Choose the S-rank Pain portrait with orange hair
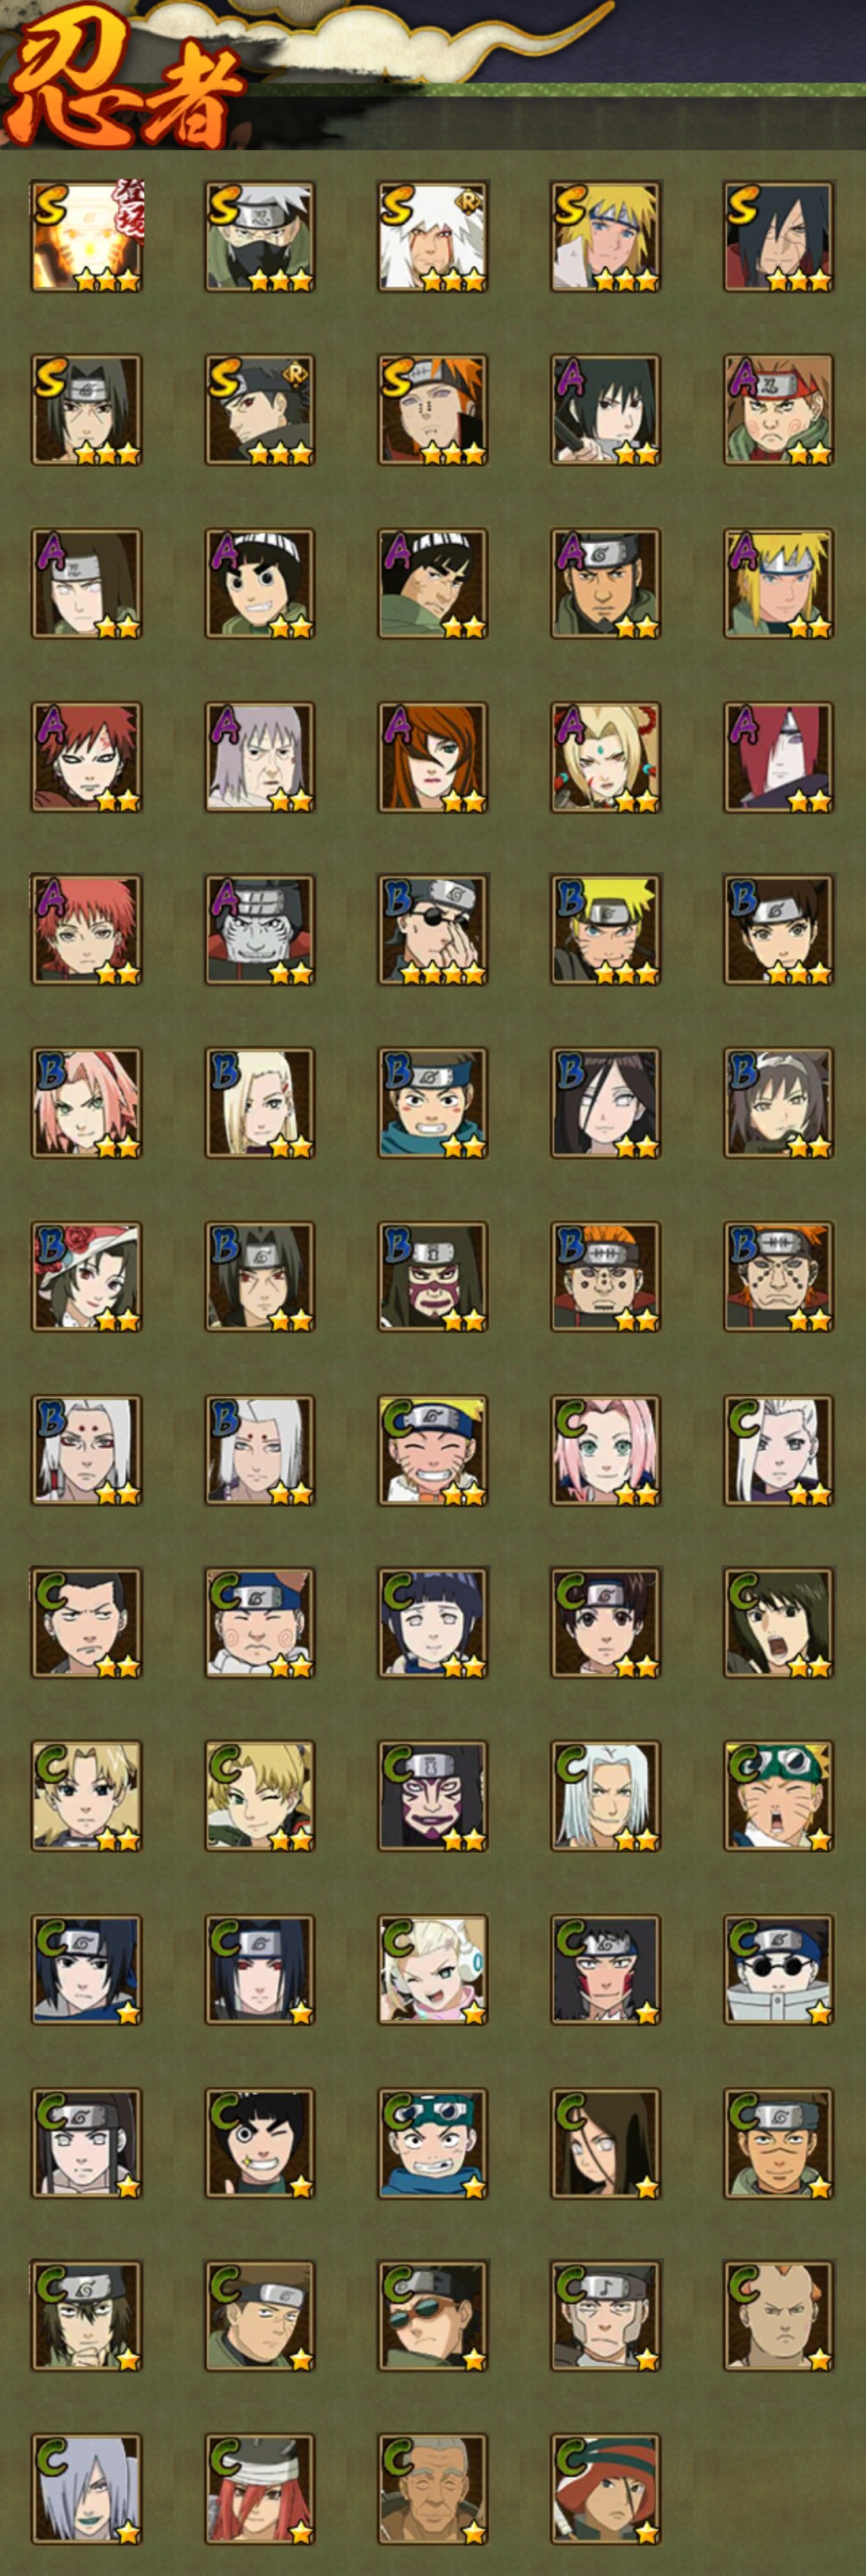 [x=432, y=410]
